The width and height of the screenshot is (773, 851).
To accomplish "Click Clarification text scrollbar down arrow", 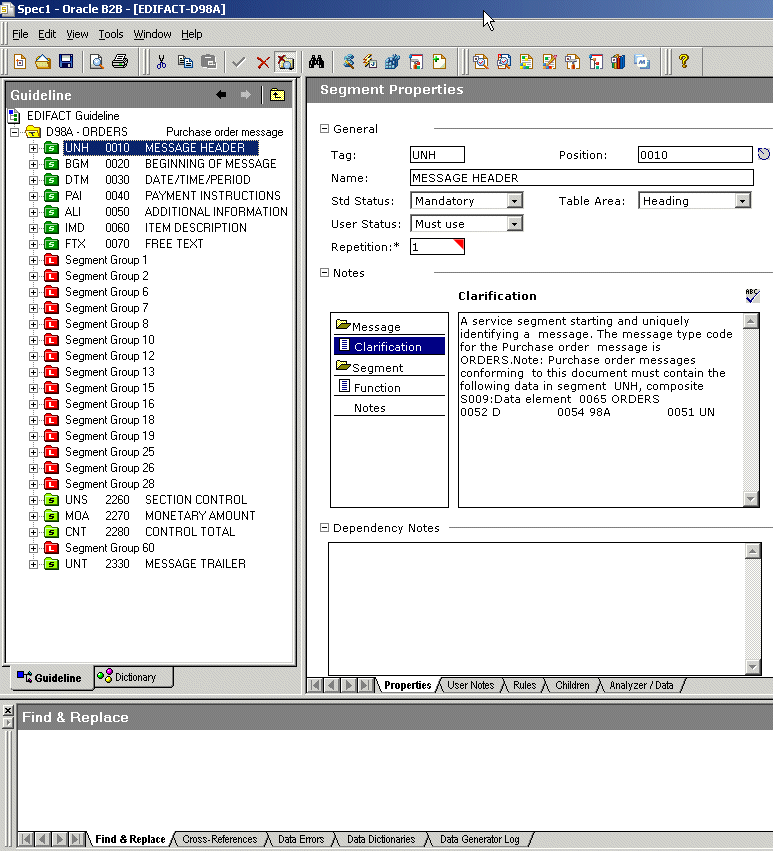I will click(751, 499).
